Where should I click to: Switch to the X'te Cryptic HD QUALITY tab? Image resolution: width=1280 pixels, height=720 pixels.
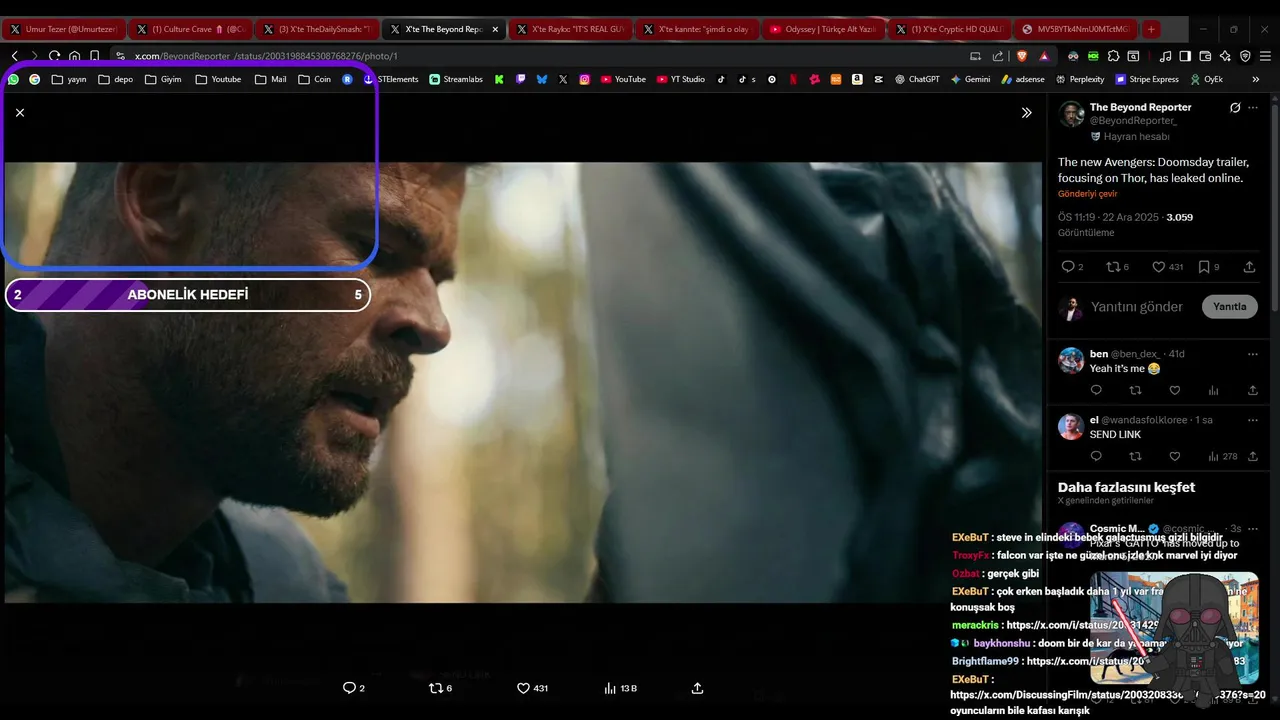pos(950,29)
